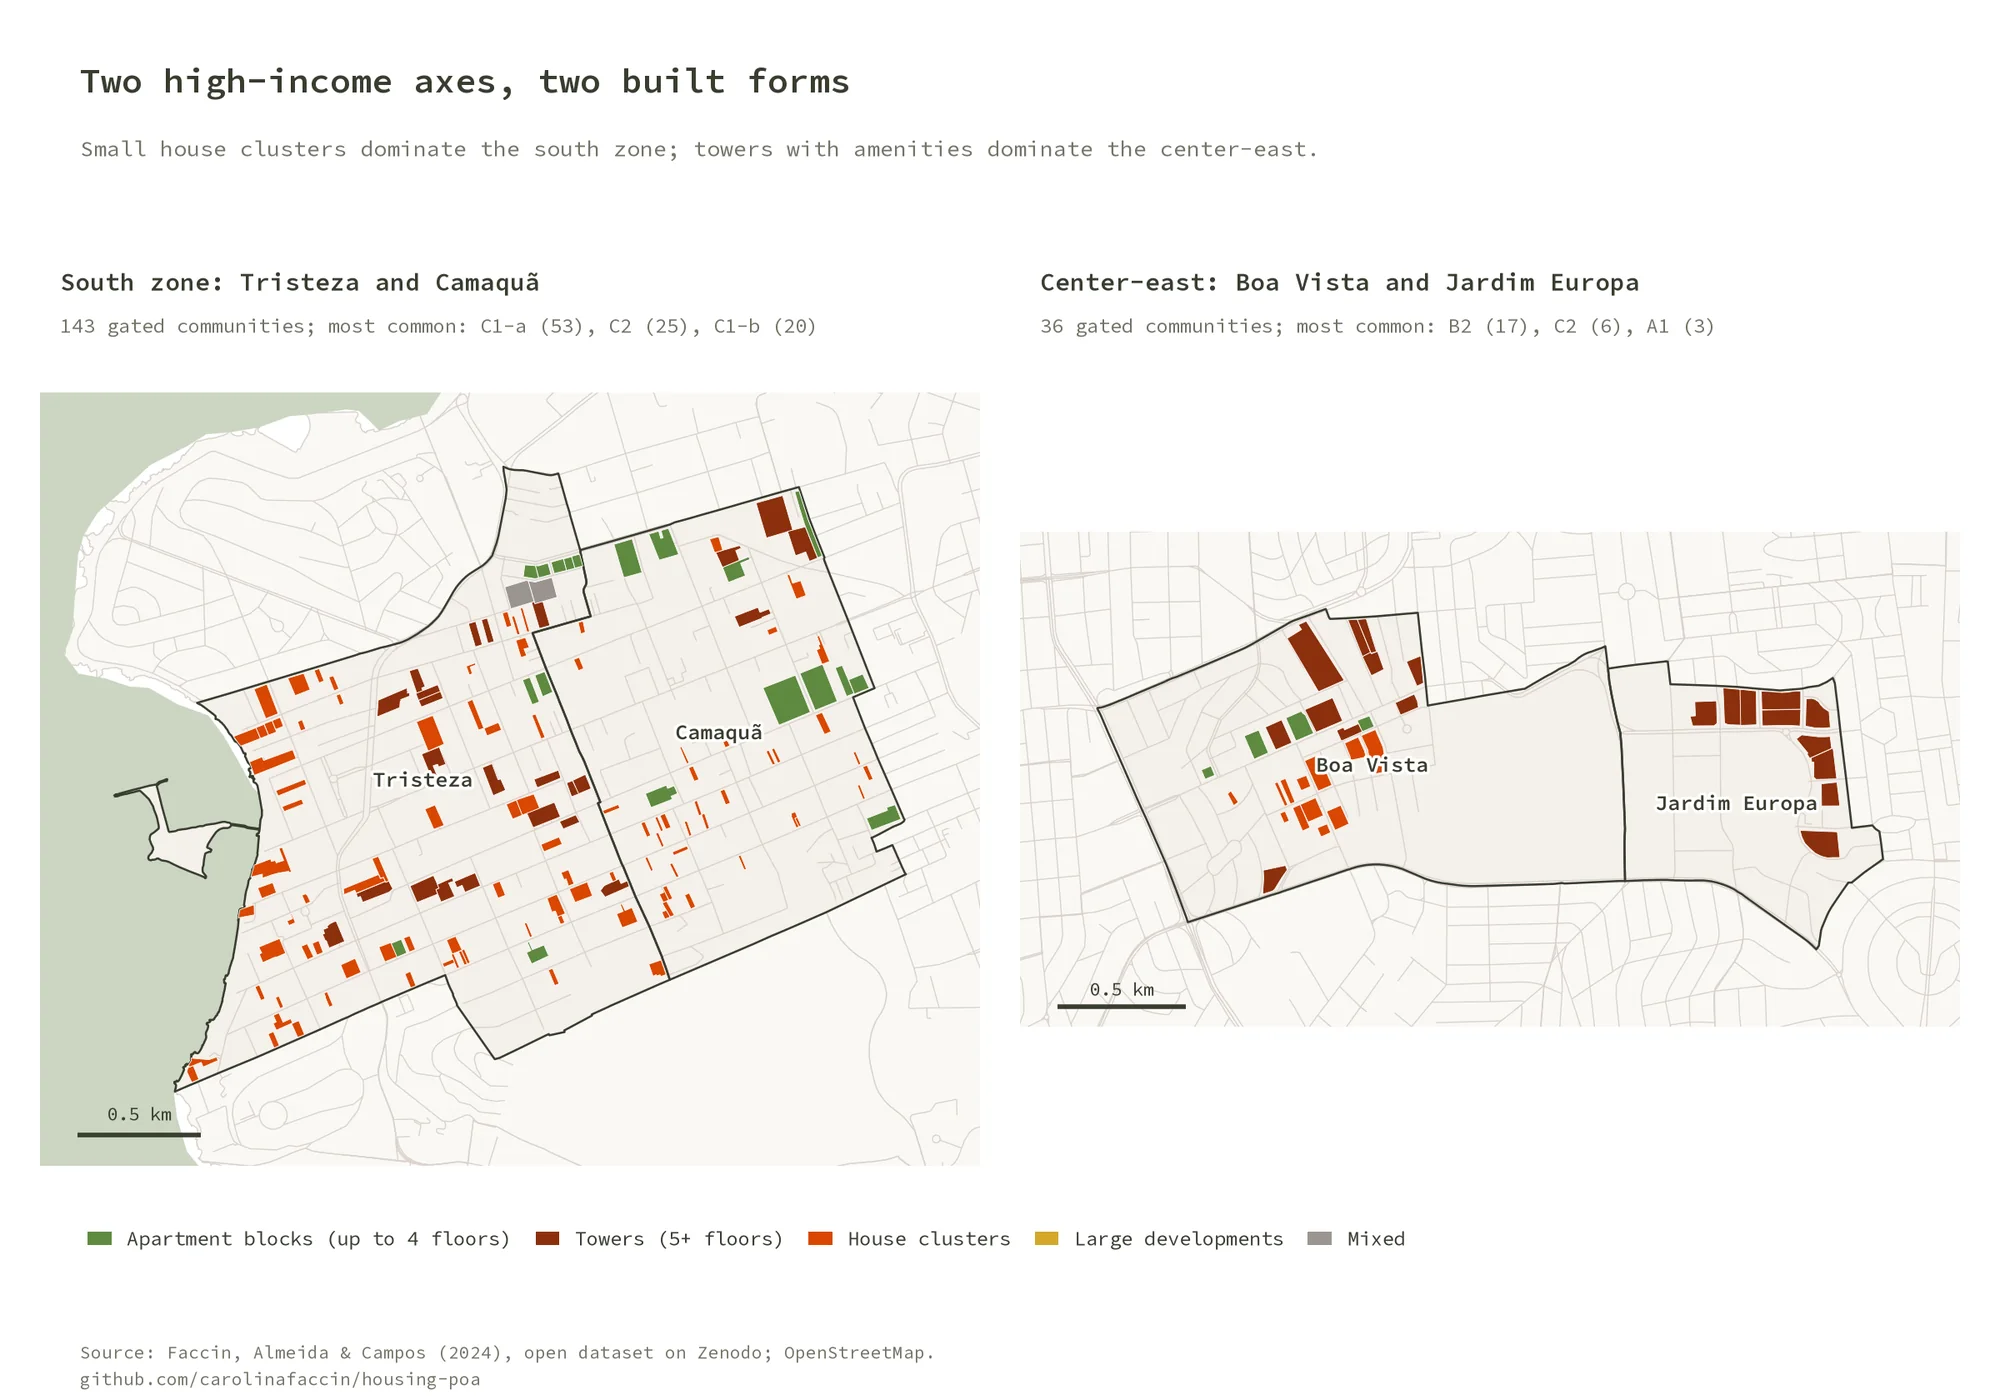Select the 'Large developments' legend label
2000x1400 pixels.
coord(1179,1239)
